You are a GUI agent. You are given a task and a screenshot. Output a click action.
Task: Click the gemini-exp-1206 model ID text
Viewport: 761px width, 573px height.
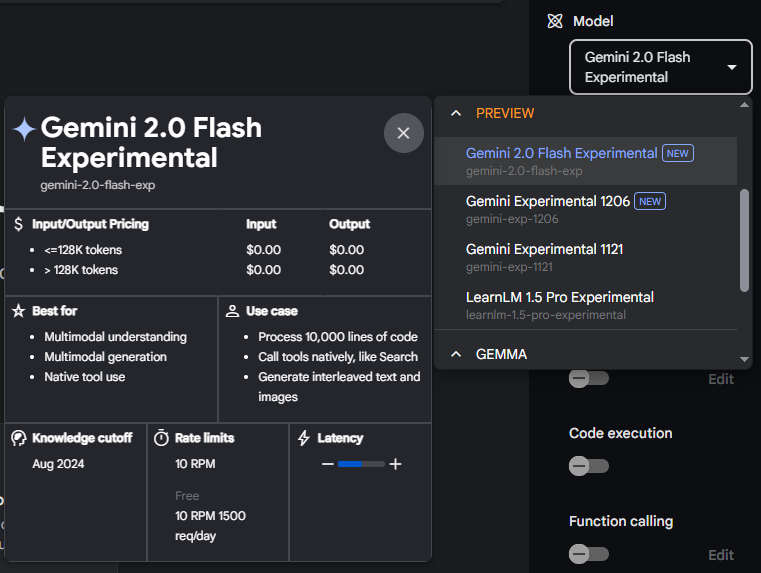point(512,219)
